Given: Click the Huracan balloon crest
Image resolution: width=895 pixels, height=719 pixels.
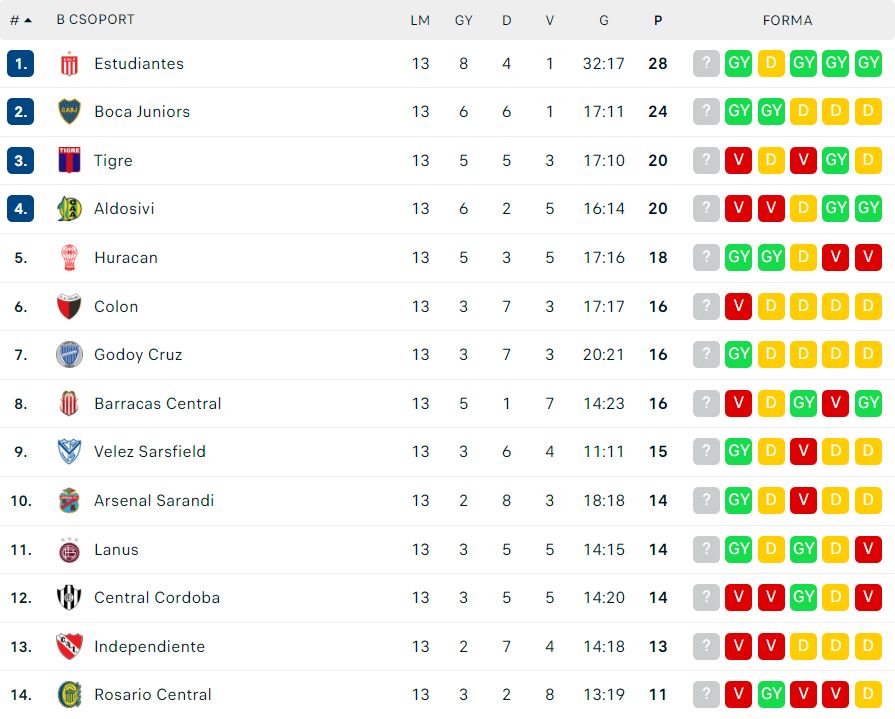Looking at the screenshot, I should tap(69, 258).
